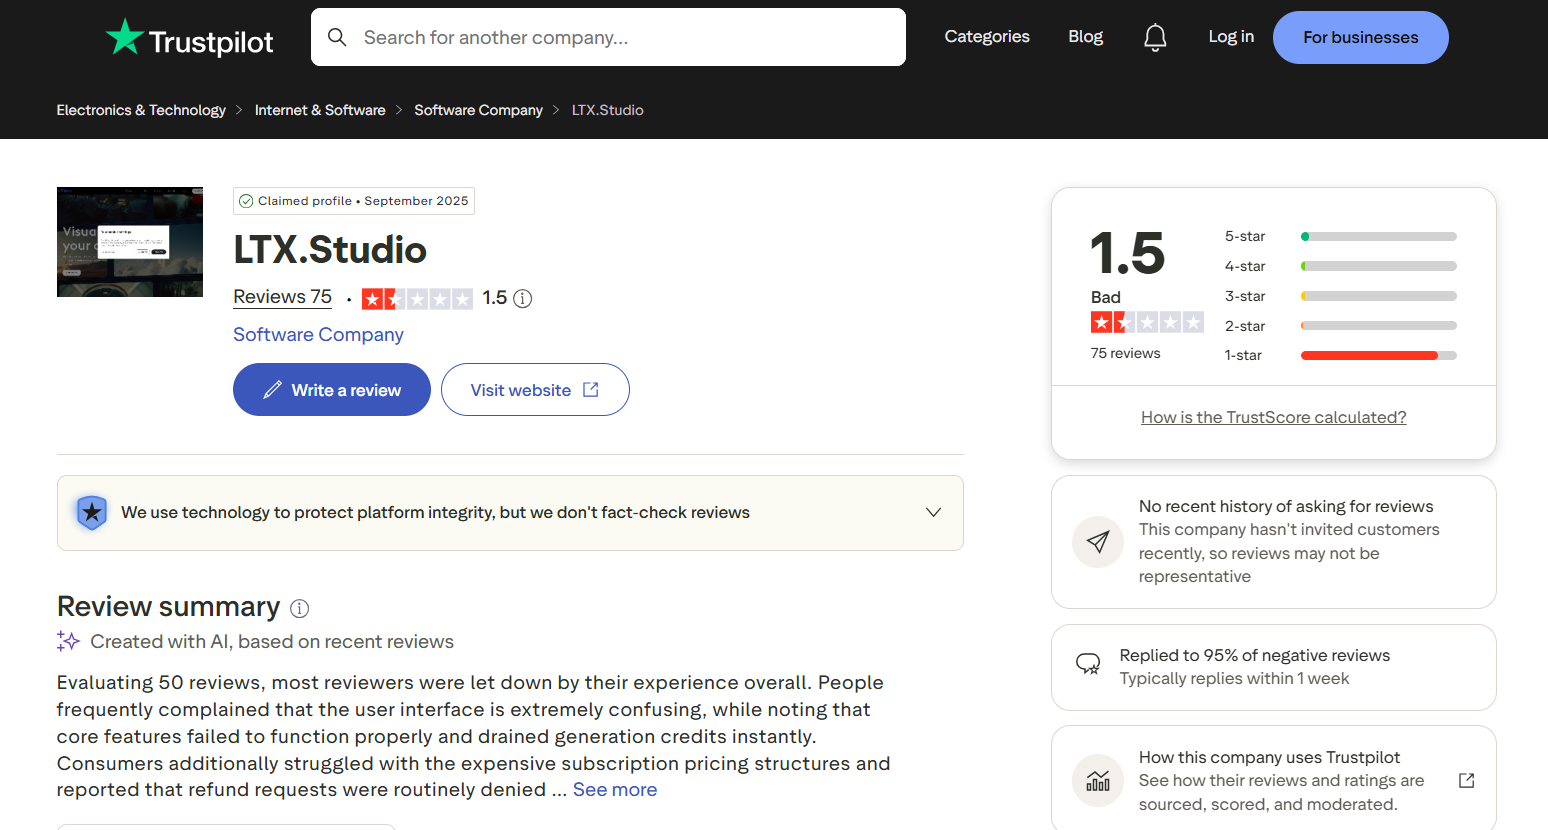
Task: Click Write a review button
Action: tap(332, 390)
